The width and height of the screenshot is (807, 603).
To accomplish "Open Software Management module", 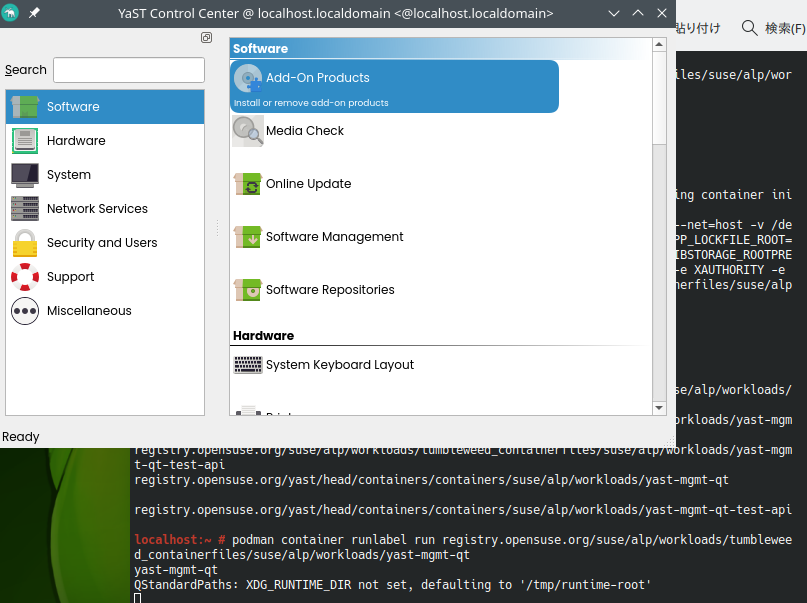I will 335,237.
